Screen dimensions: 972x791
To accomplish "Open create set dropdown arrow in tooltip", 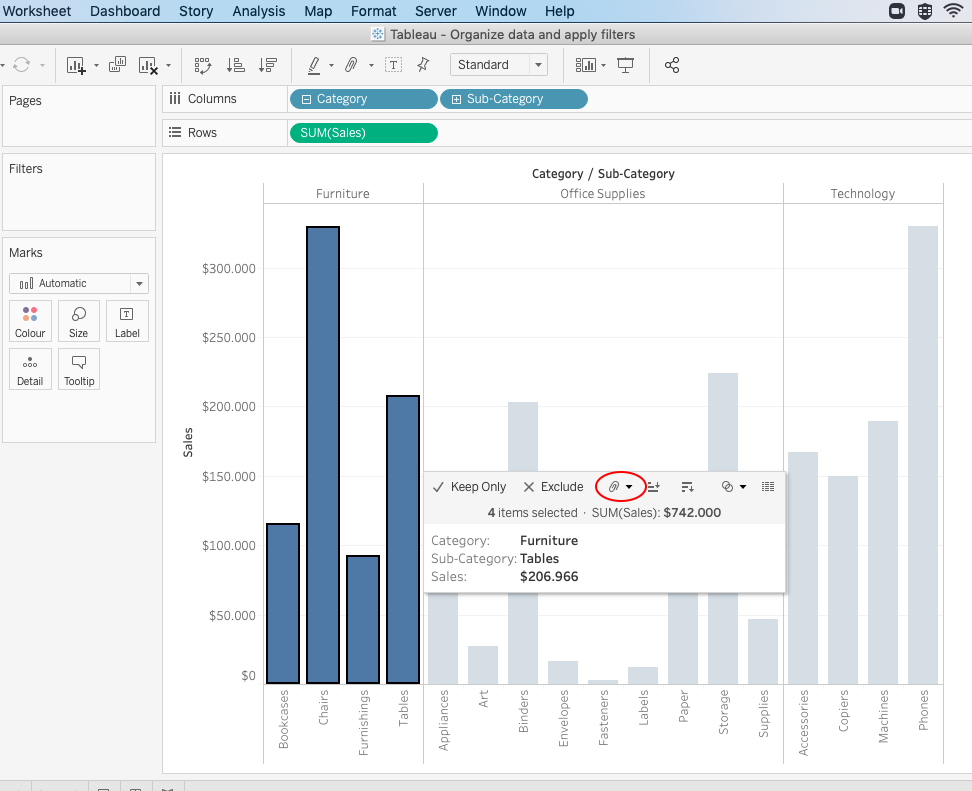I will click(x=743, y=487).
